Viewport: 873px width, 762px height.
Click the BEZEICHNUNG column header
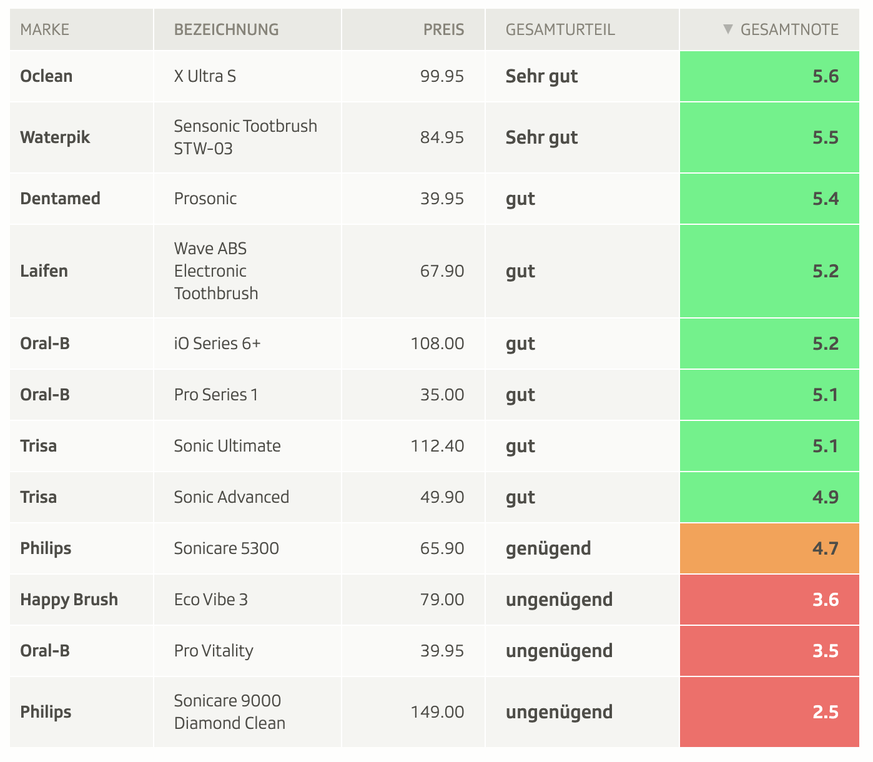click(226, 30)
